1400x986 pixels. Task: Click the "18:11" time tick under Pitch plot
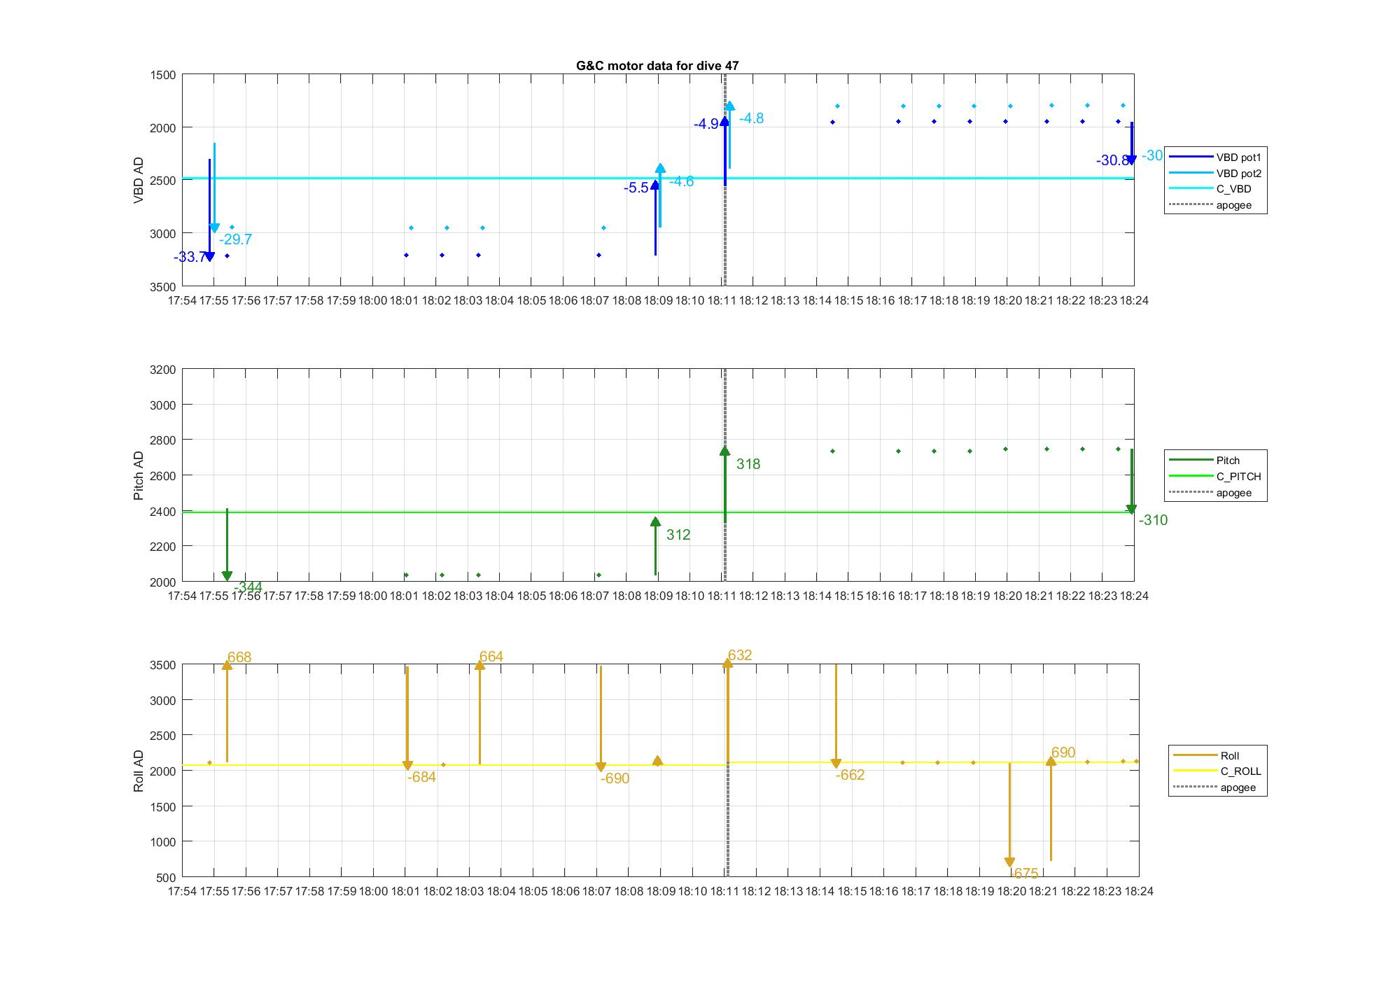[x=722, y=596]
